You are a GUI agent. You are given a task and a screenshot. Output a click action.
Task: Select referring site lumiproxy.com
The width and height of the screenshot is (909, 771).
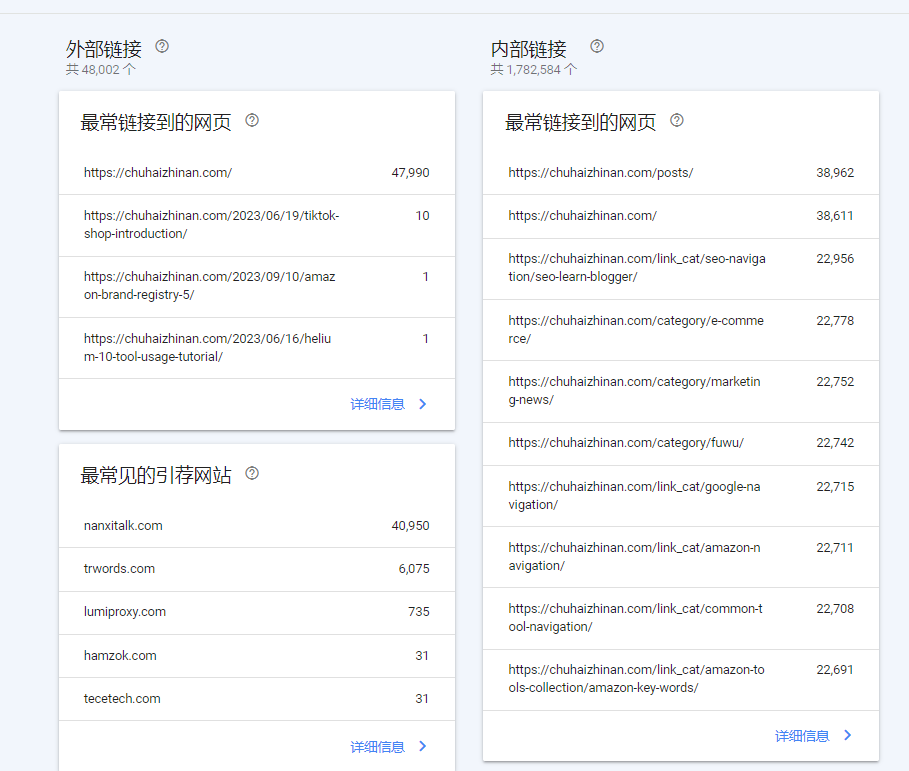257,613
